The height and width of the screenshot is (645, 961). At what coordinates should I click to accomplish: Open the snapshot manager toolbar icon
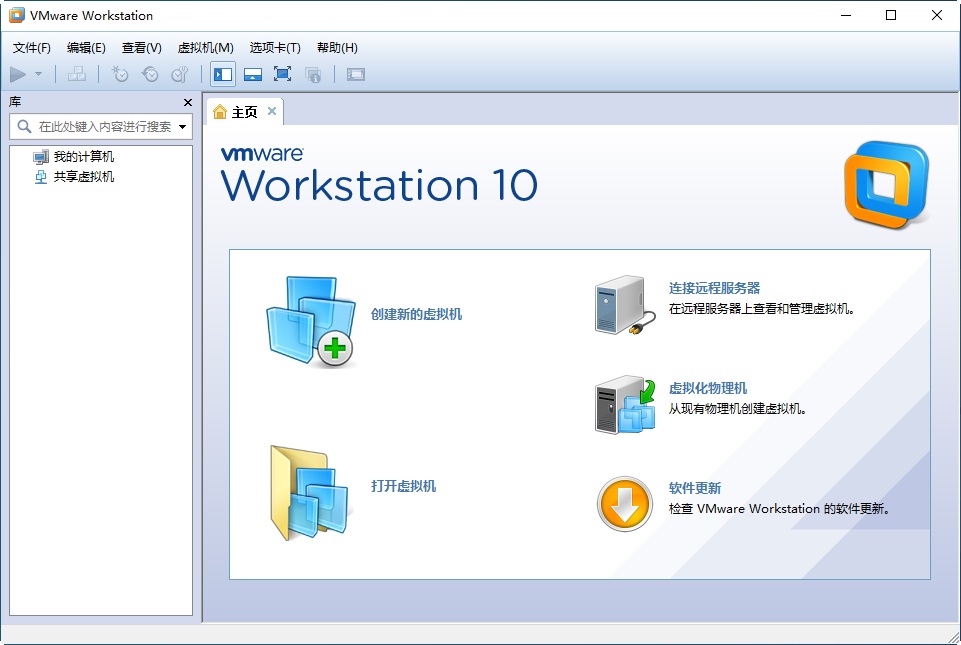180,74
